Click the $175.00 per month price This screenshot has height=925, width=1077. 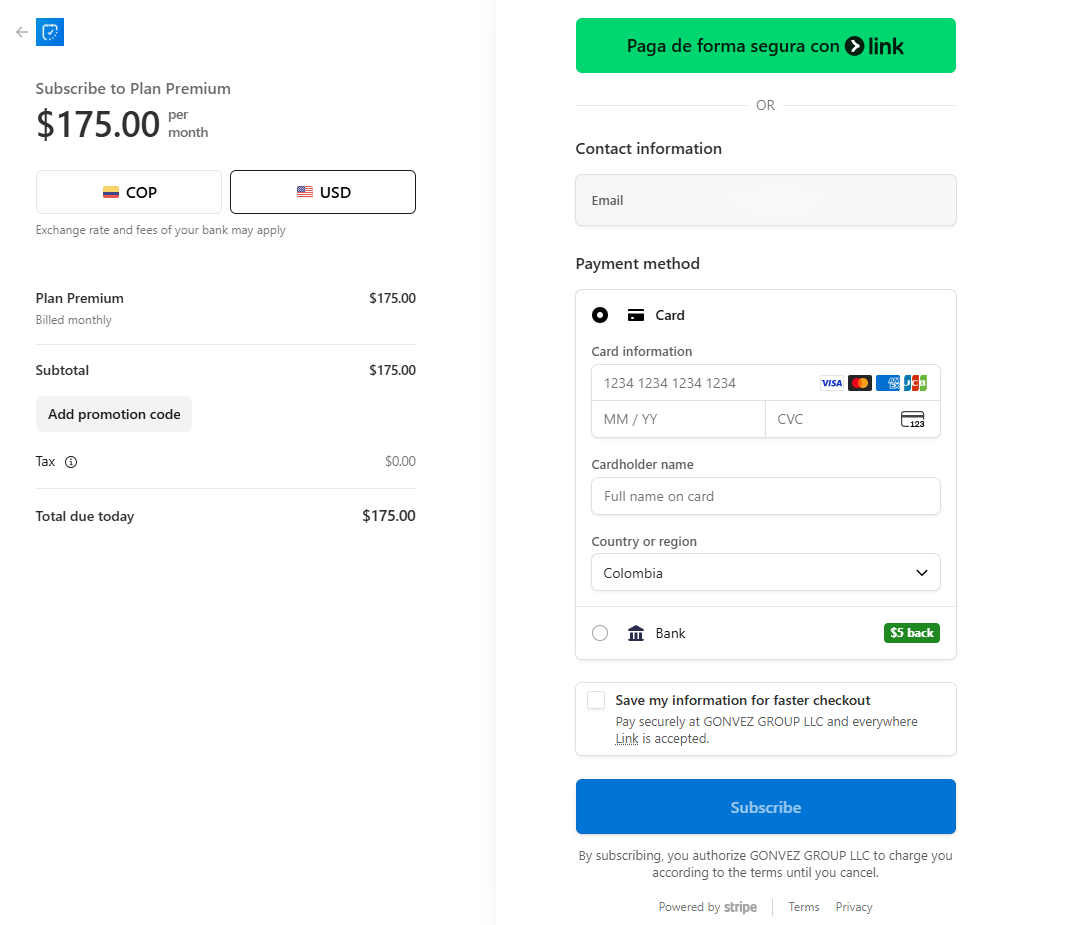pyautogui.click(x=122, y=124)
